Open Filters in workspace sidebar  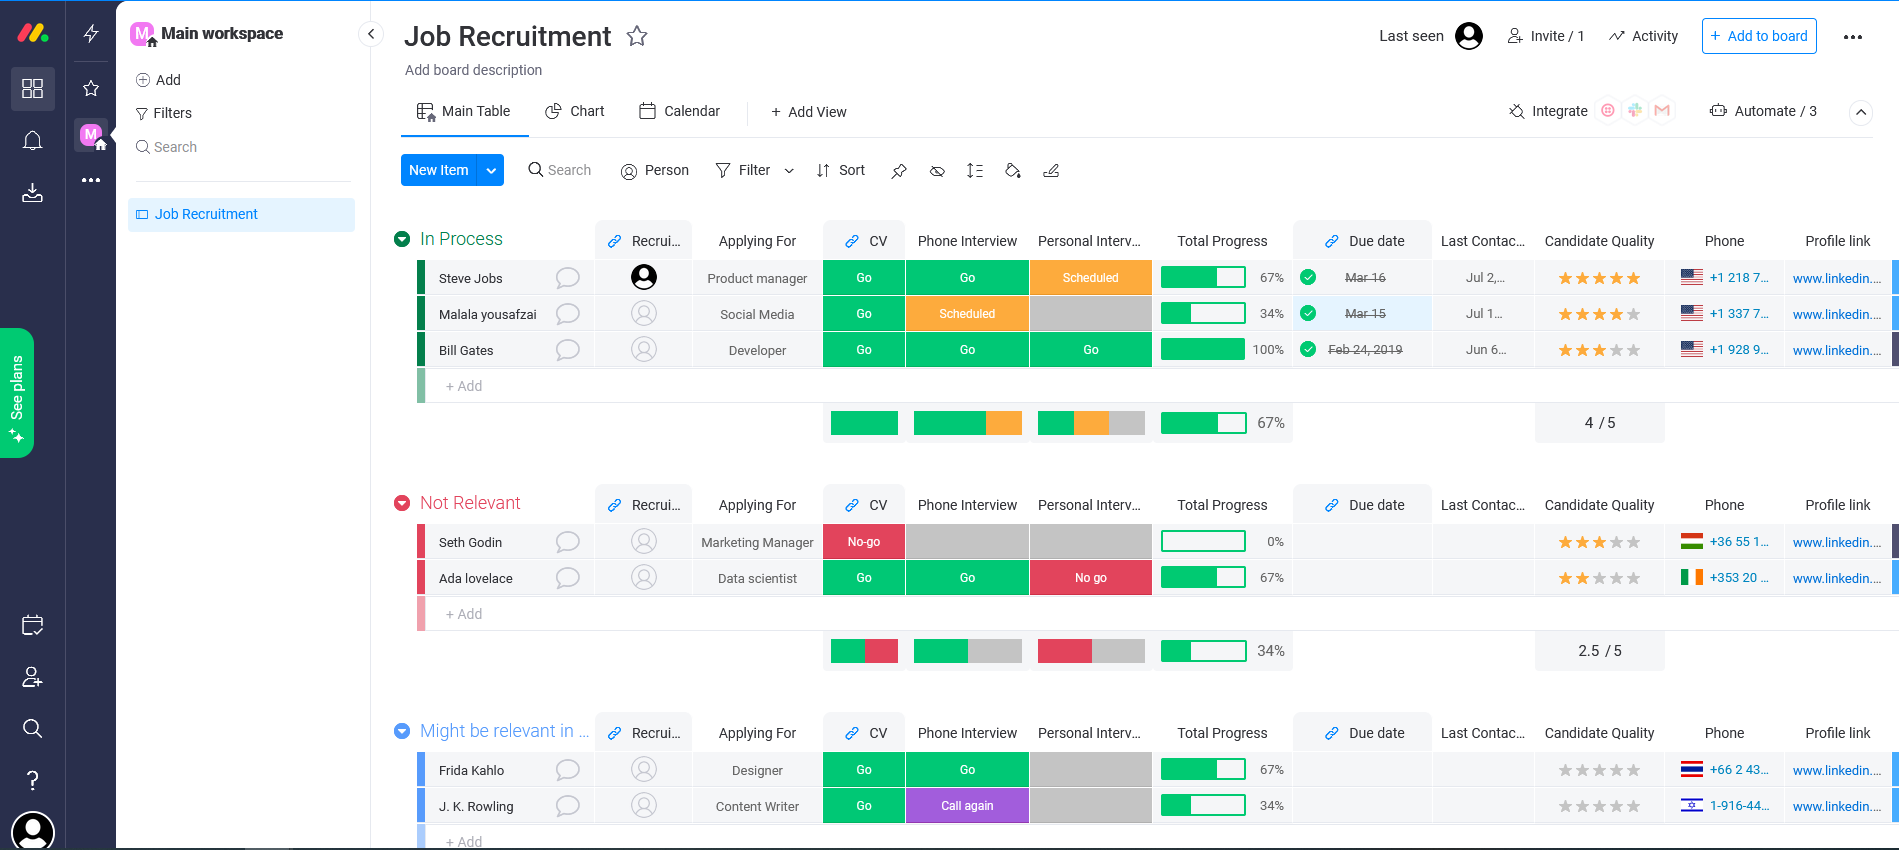(163, 113)
